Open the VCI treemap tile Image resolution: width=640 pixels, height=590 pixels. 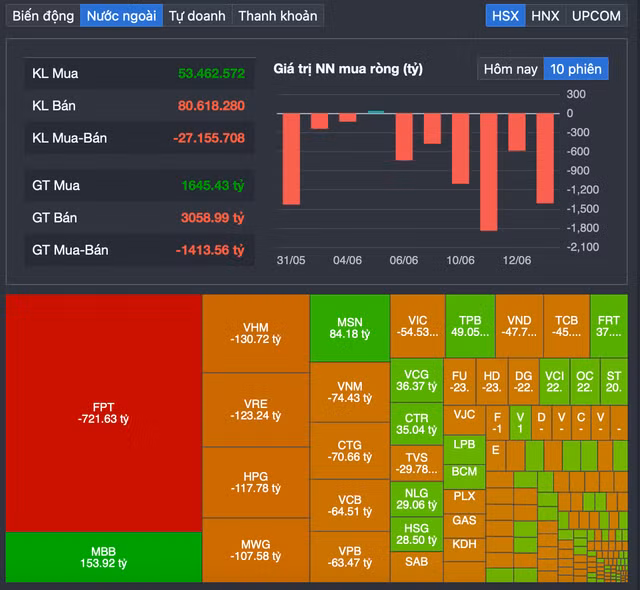555,382
